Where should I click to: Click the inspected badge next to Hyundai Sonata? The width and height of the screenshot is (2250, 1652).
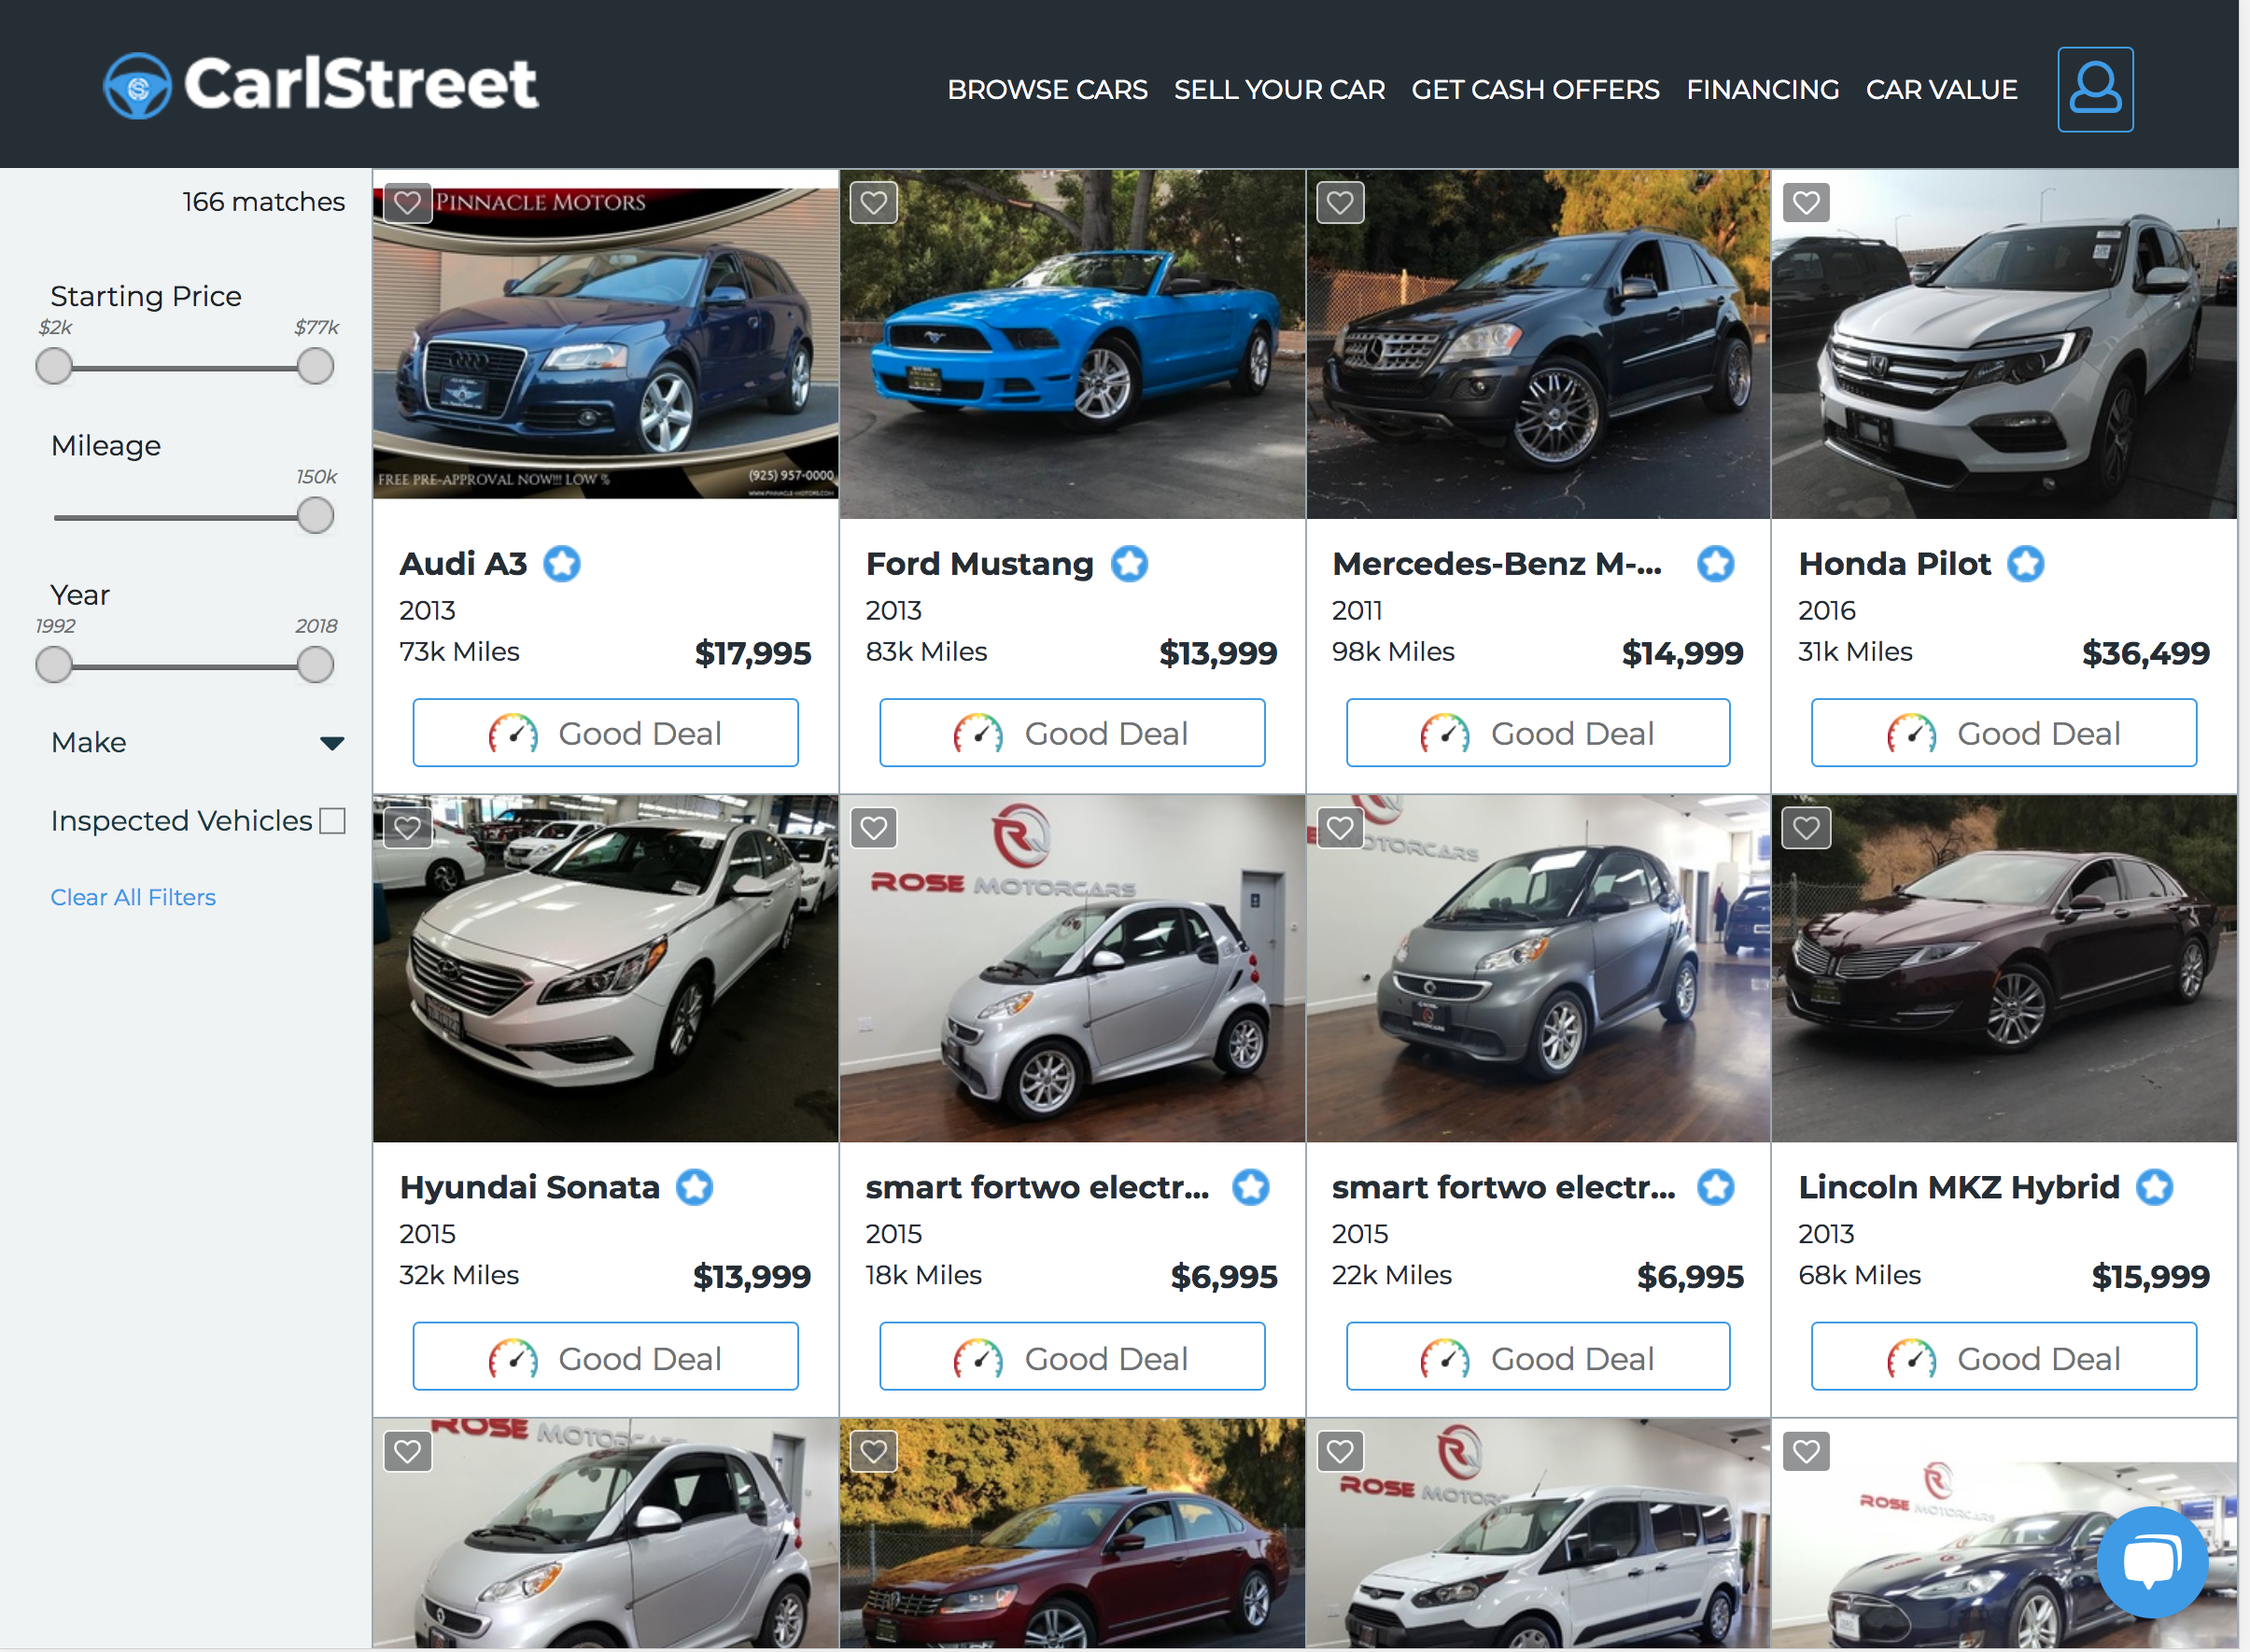point(694,1187)
